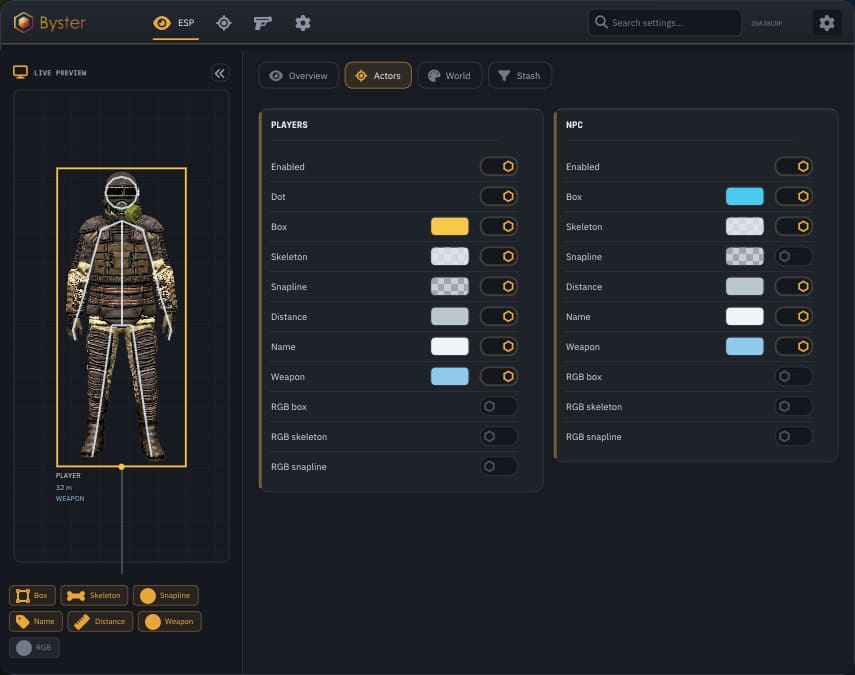855x675 pixels.
Task: Toggle NPC Skeleton switch
Action: (x=793, y=226)
